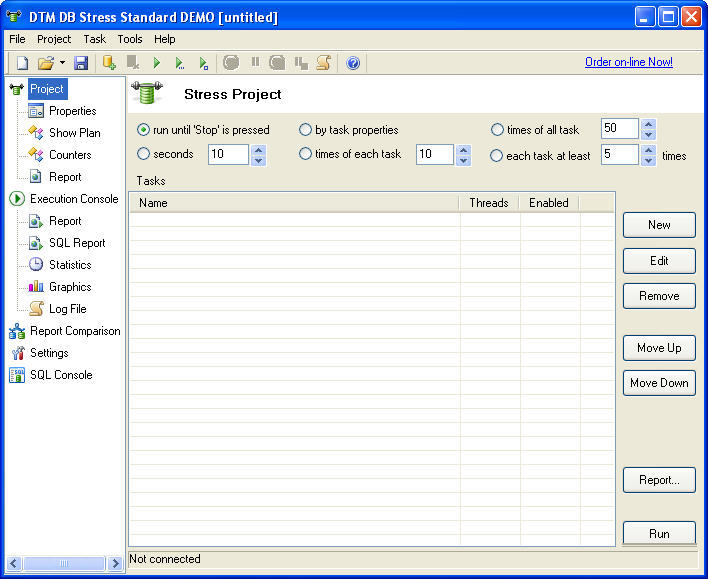
Task: Open the File menu
Action: point(17,39)
